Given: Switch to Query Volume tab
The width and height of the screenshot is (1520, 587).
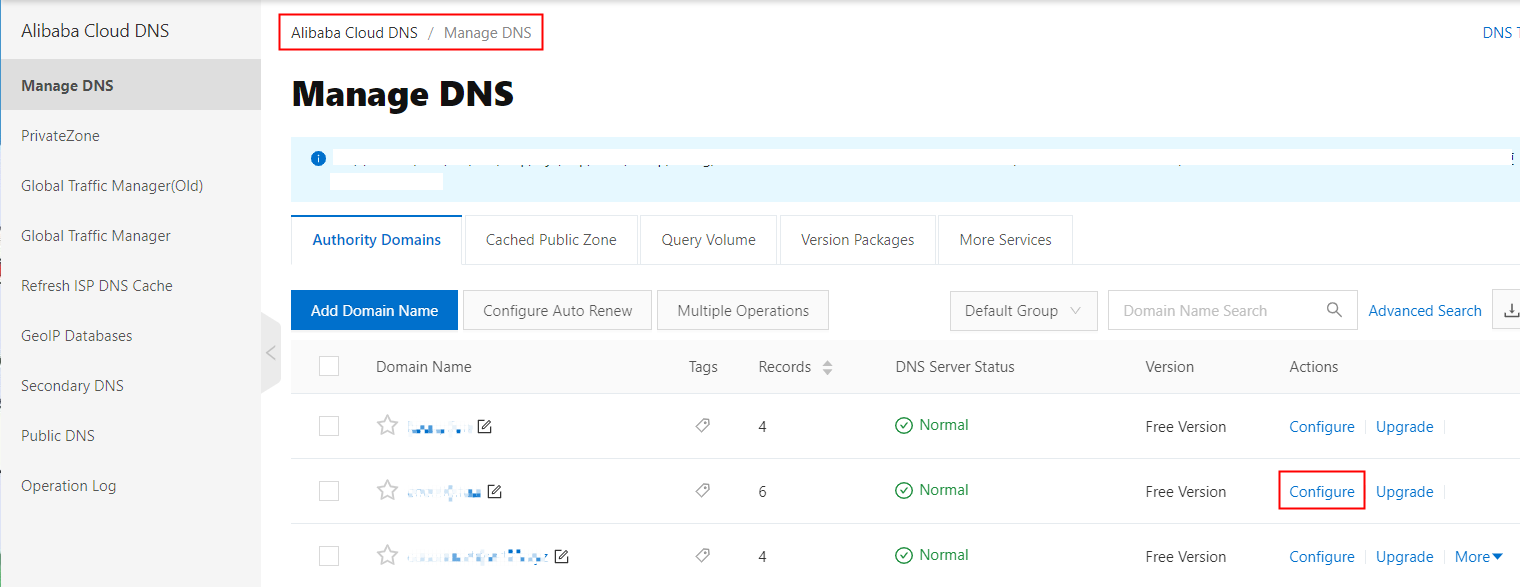Looking at the screenshot, I should pyautogui.click(x=708, y=240).
